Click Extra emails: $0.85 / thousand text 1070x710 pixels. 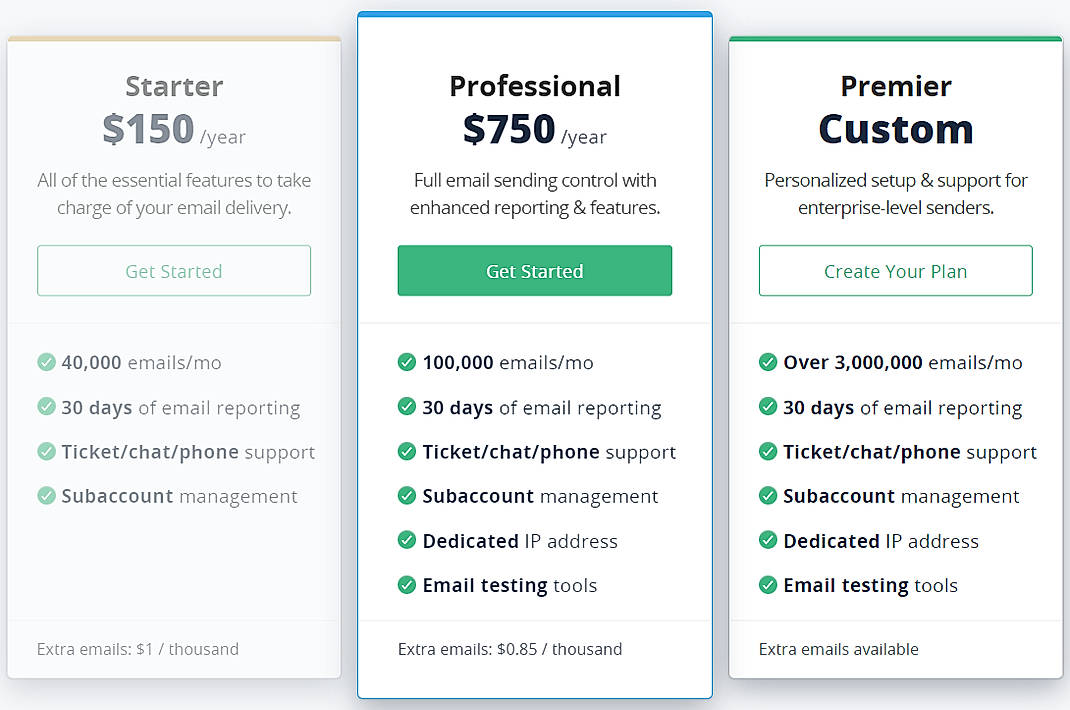[x=510, y=649]
